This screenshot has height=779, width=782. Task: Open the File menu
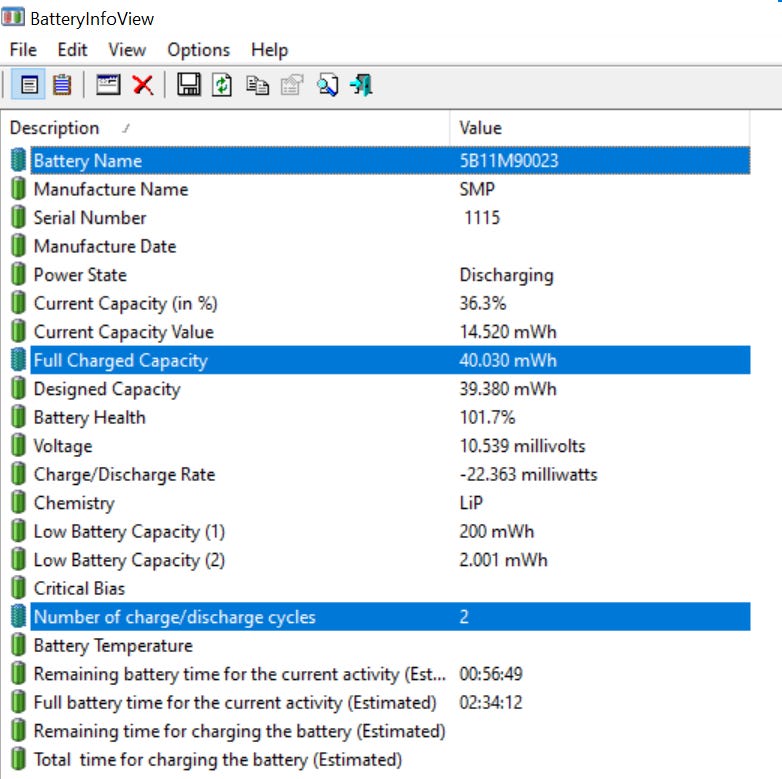[23, 50]
